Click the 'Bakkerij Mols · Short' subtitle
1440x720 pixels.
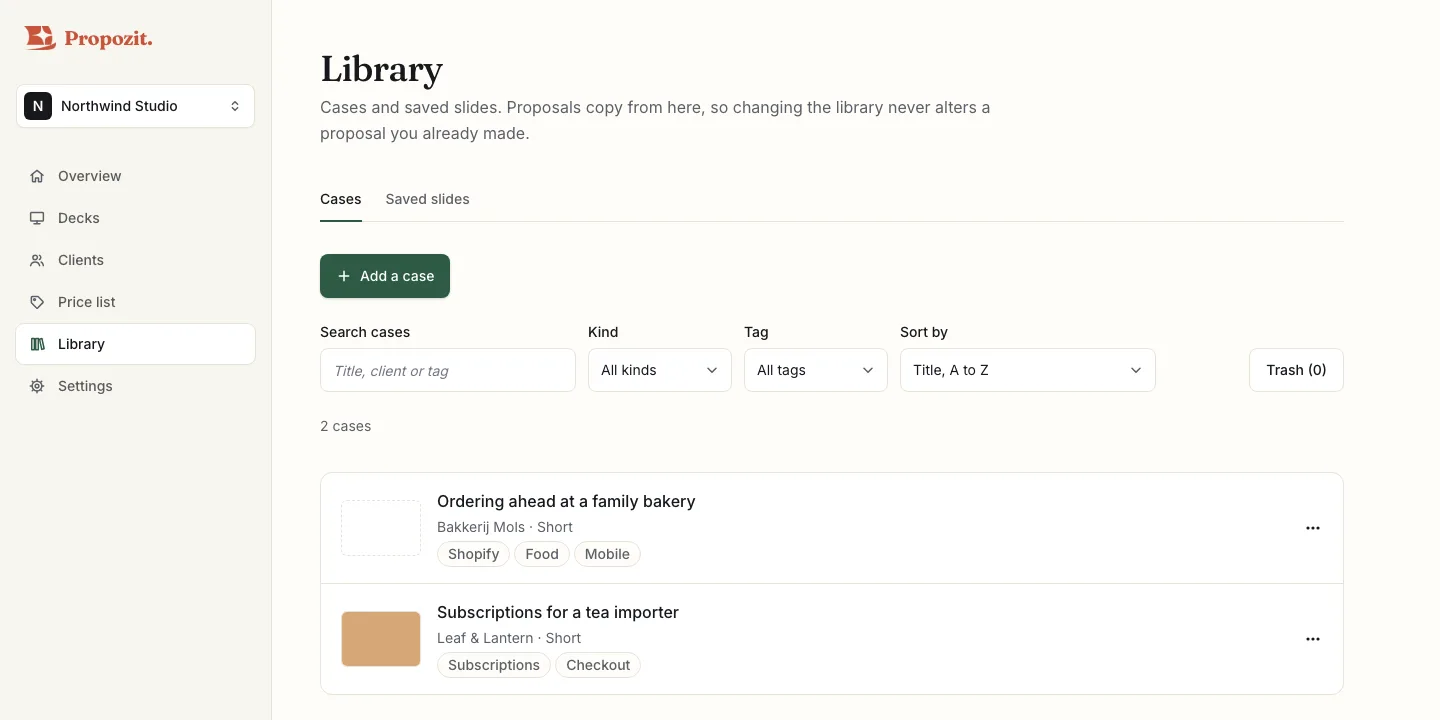(x=505, y=527)
